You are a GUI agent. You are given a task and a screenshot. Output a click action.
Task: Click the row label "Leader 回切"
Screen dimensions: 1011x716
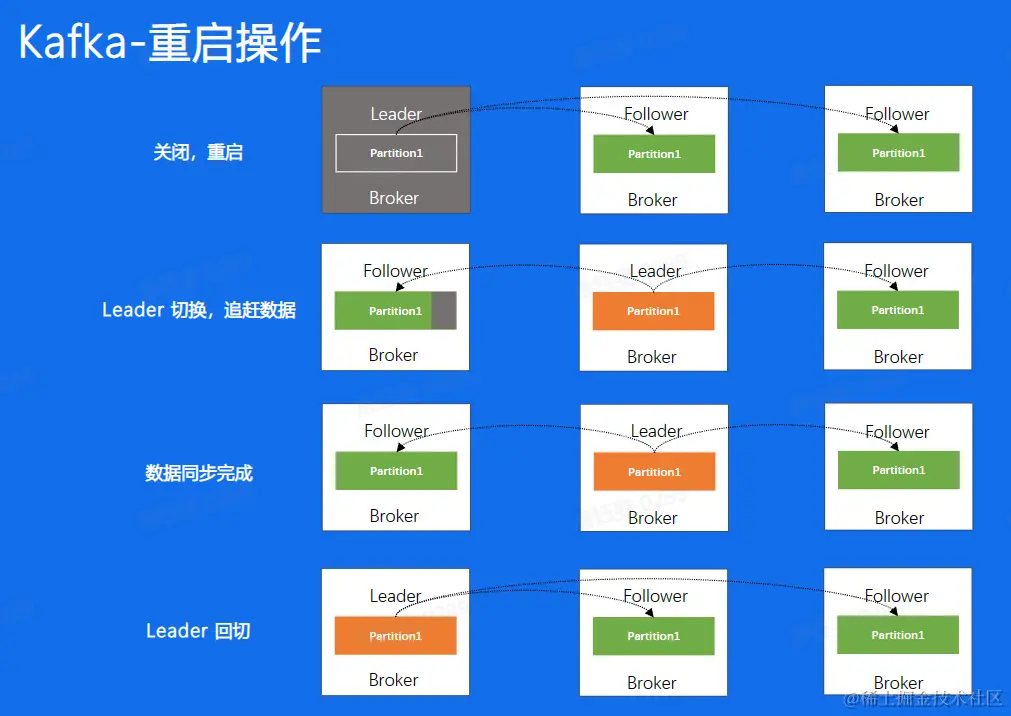198,630
